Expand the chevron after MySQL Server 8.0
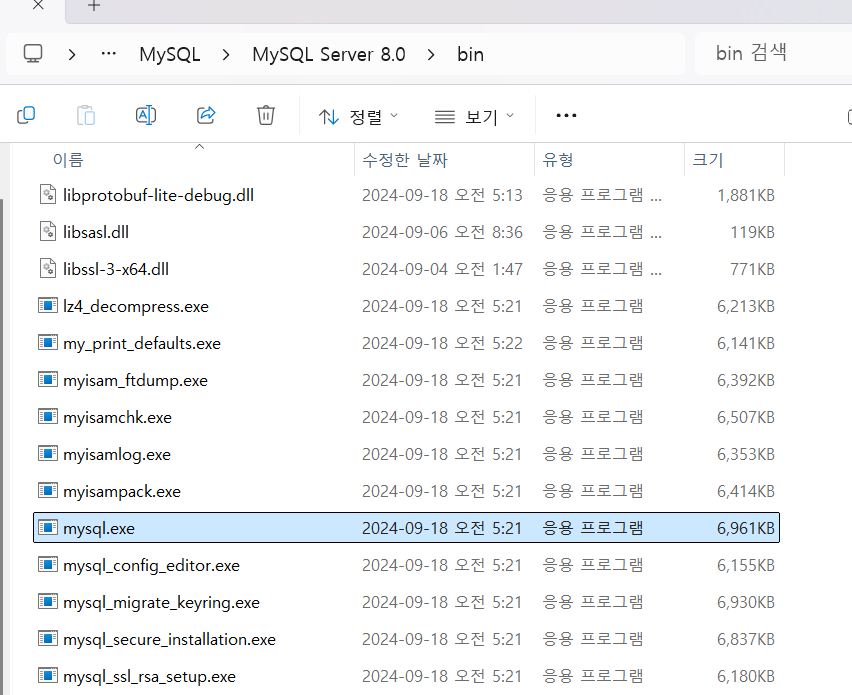Viewport: 852px width, 695px height. [431, 54]
